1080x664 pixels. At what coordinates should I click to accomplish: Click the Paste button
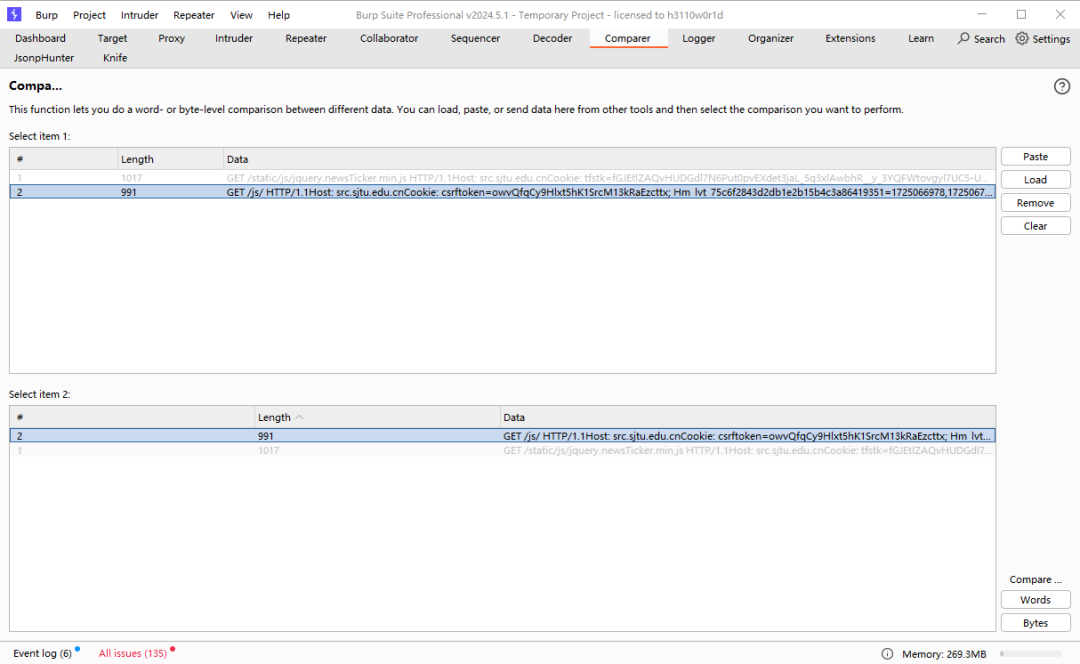[1035, 156]
